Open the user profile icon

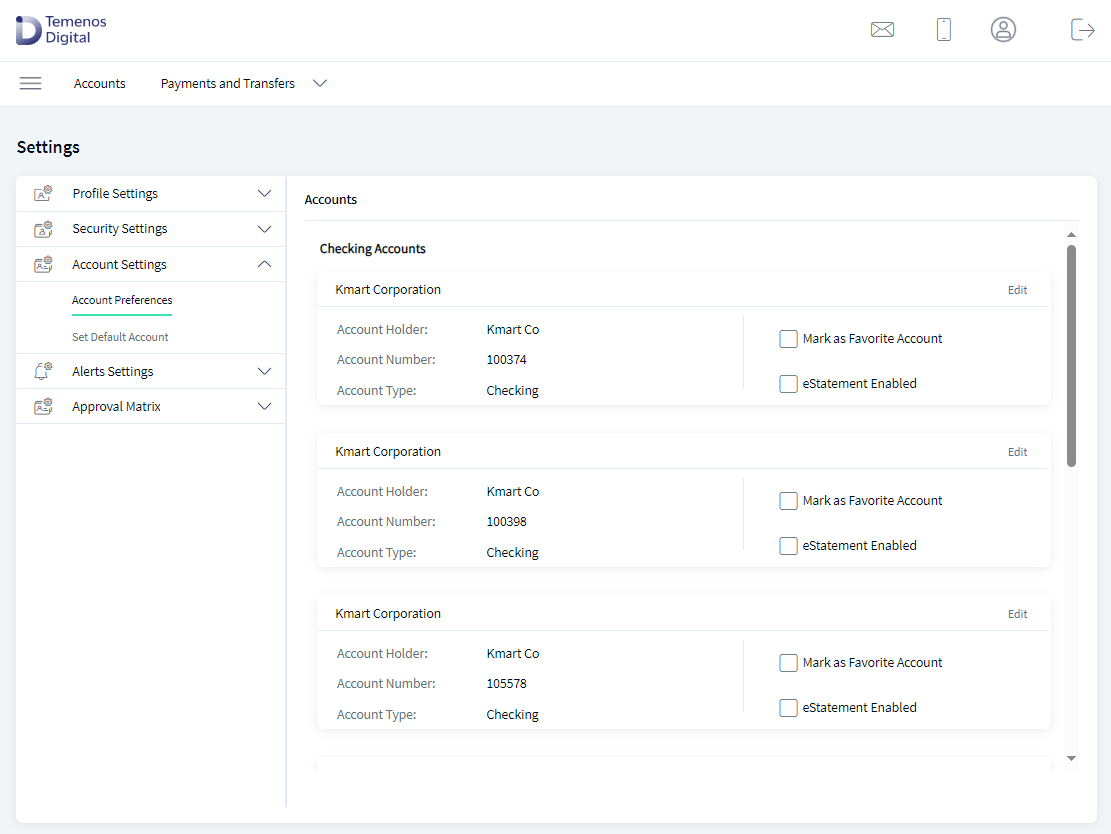pyautogui.click(x=1003, y=30)
